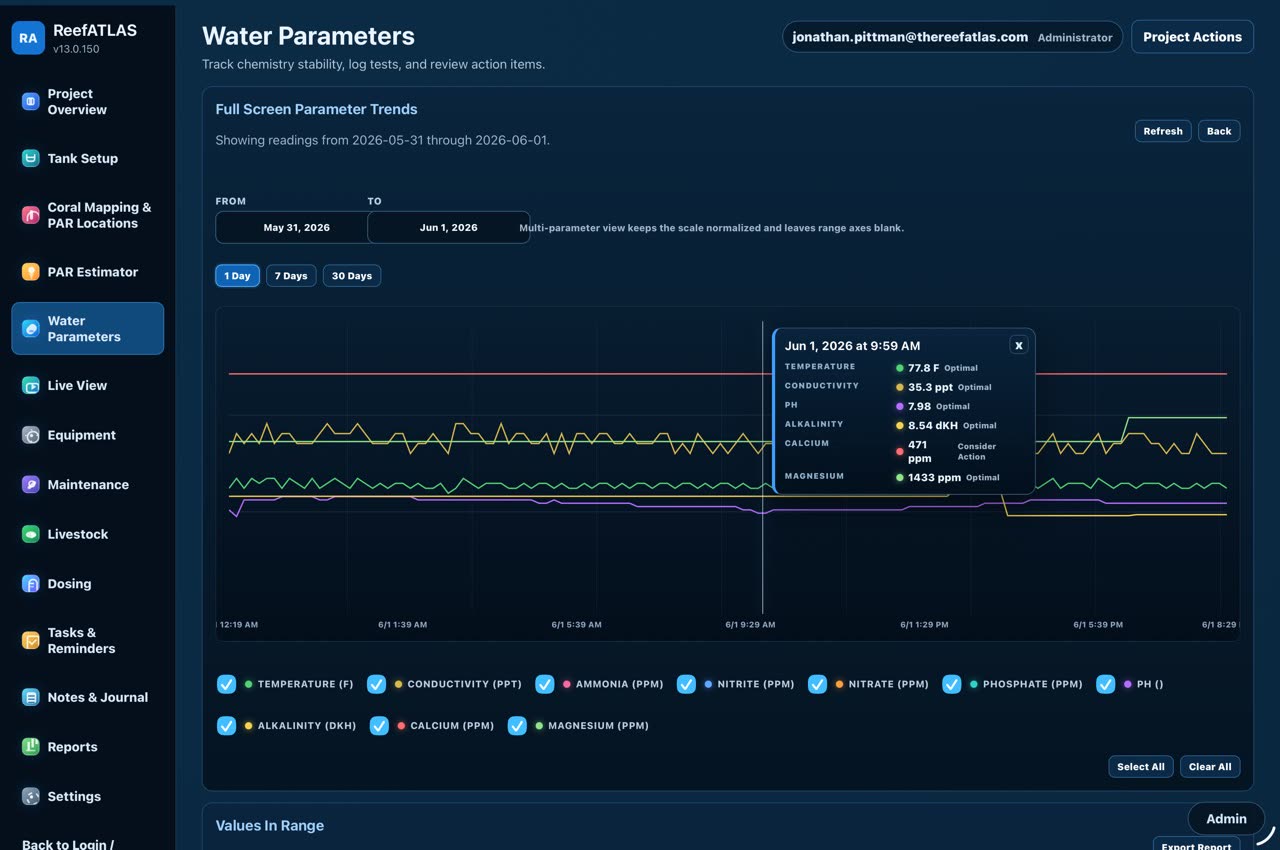Toggle Nitrate (PPM) checkbox
This screenshot has height=850, width=1280.
pos(817,684)
